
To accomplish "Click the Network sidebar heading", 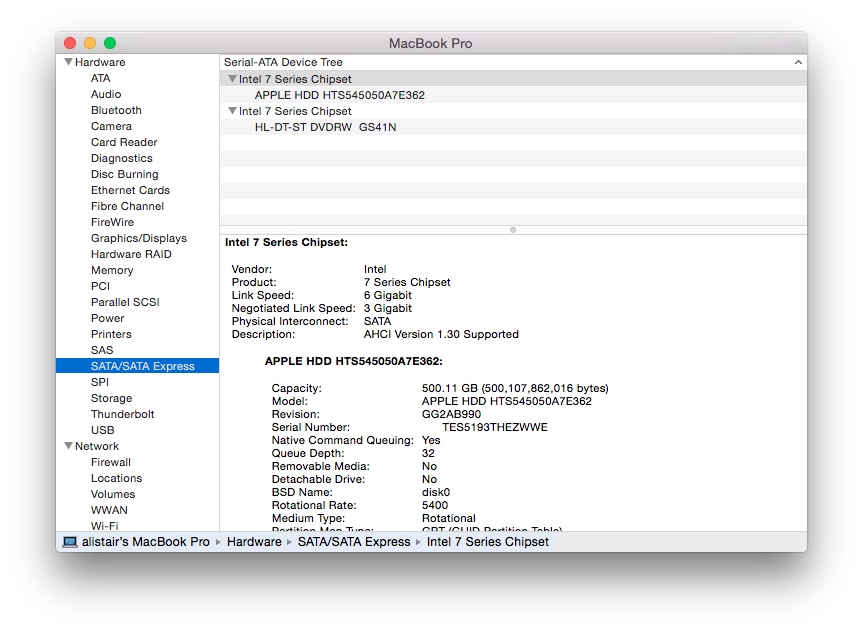I will pos(97,446).
